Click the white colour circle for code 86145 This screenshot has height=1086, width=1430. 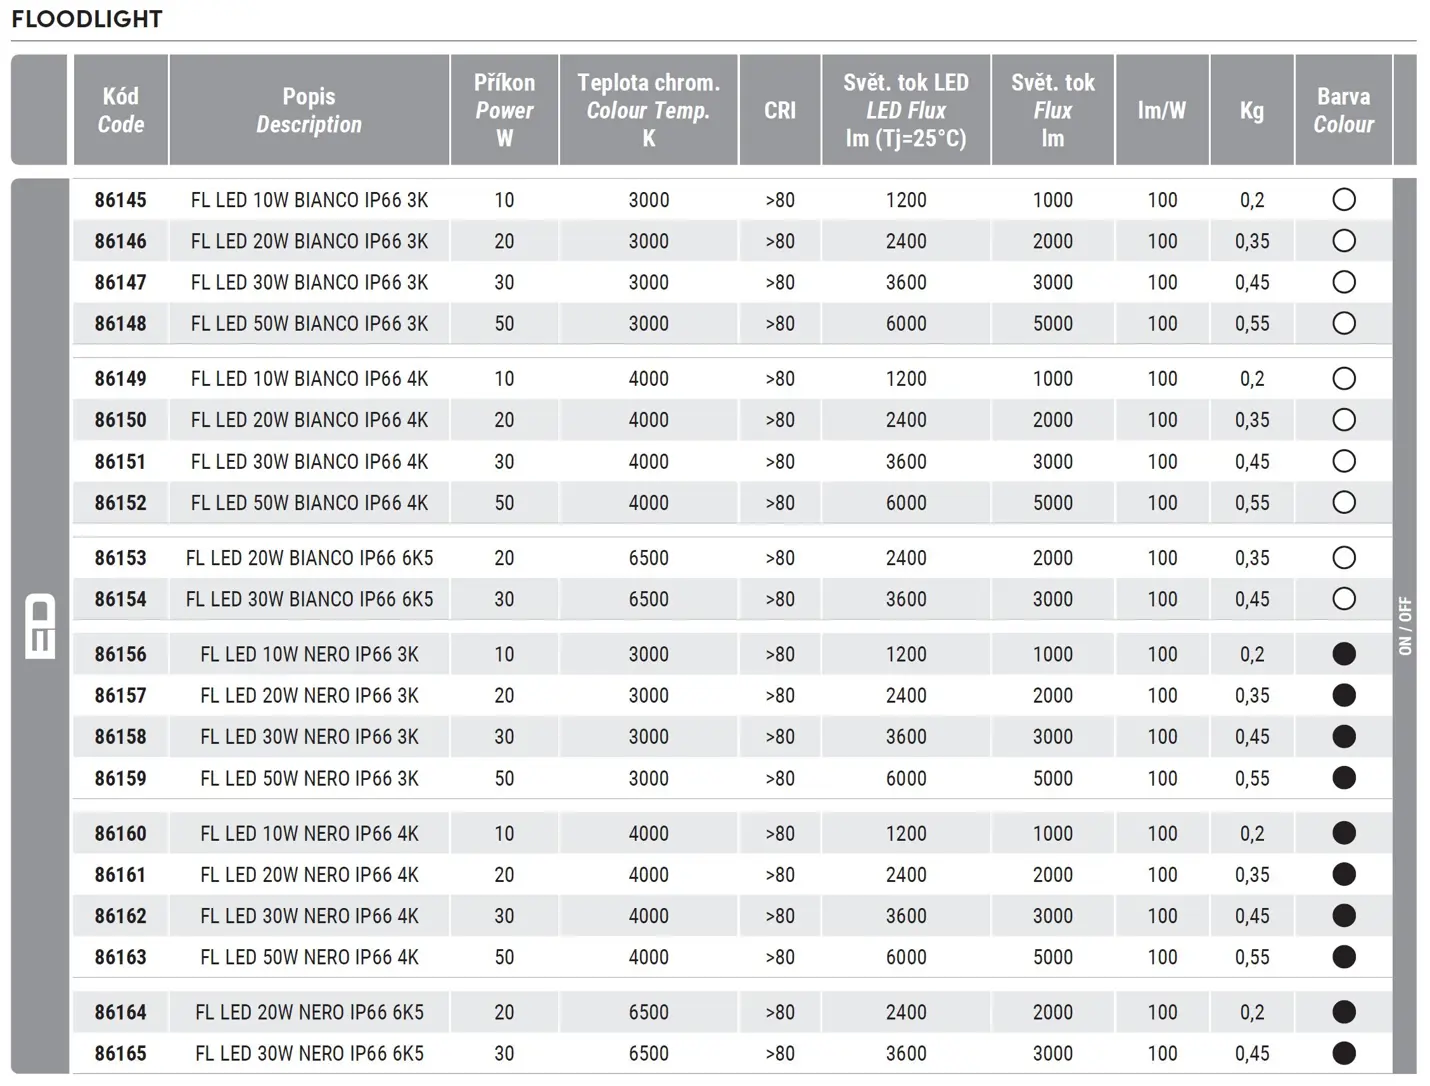pyautogui.click(x=1344, y=200)
